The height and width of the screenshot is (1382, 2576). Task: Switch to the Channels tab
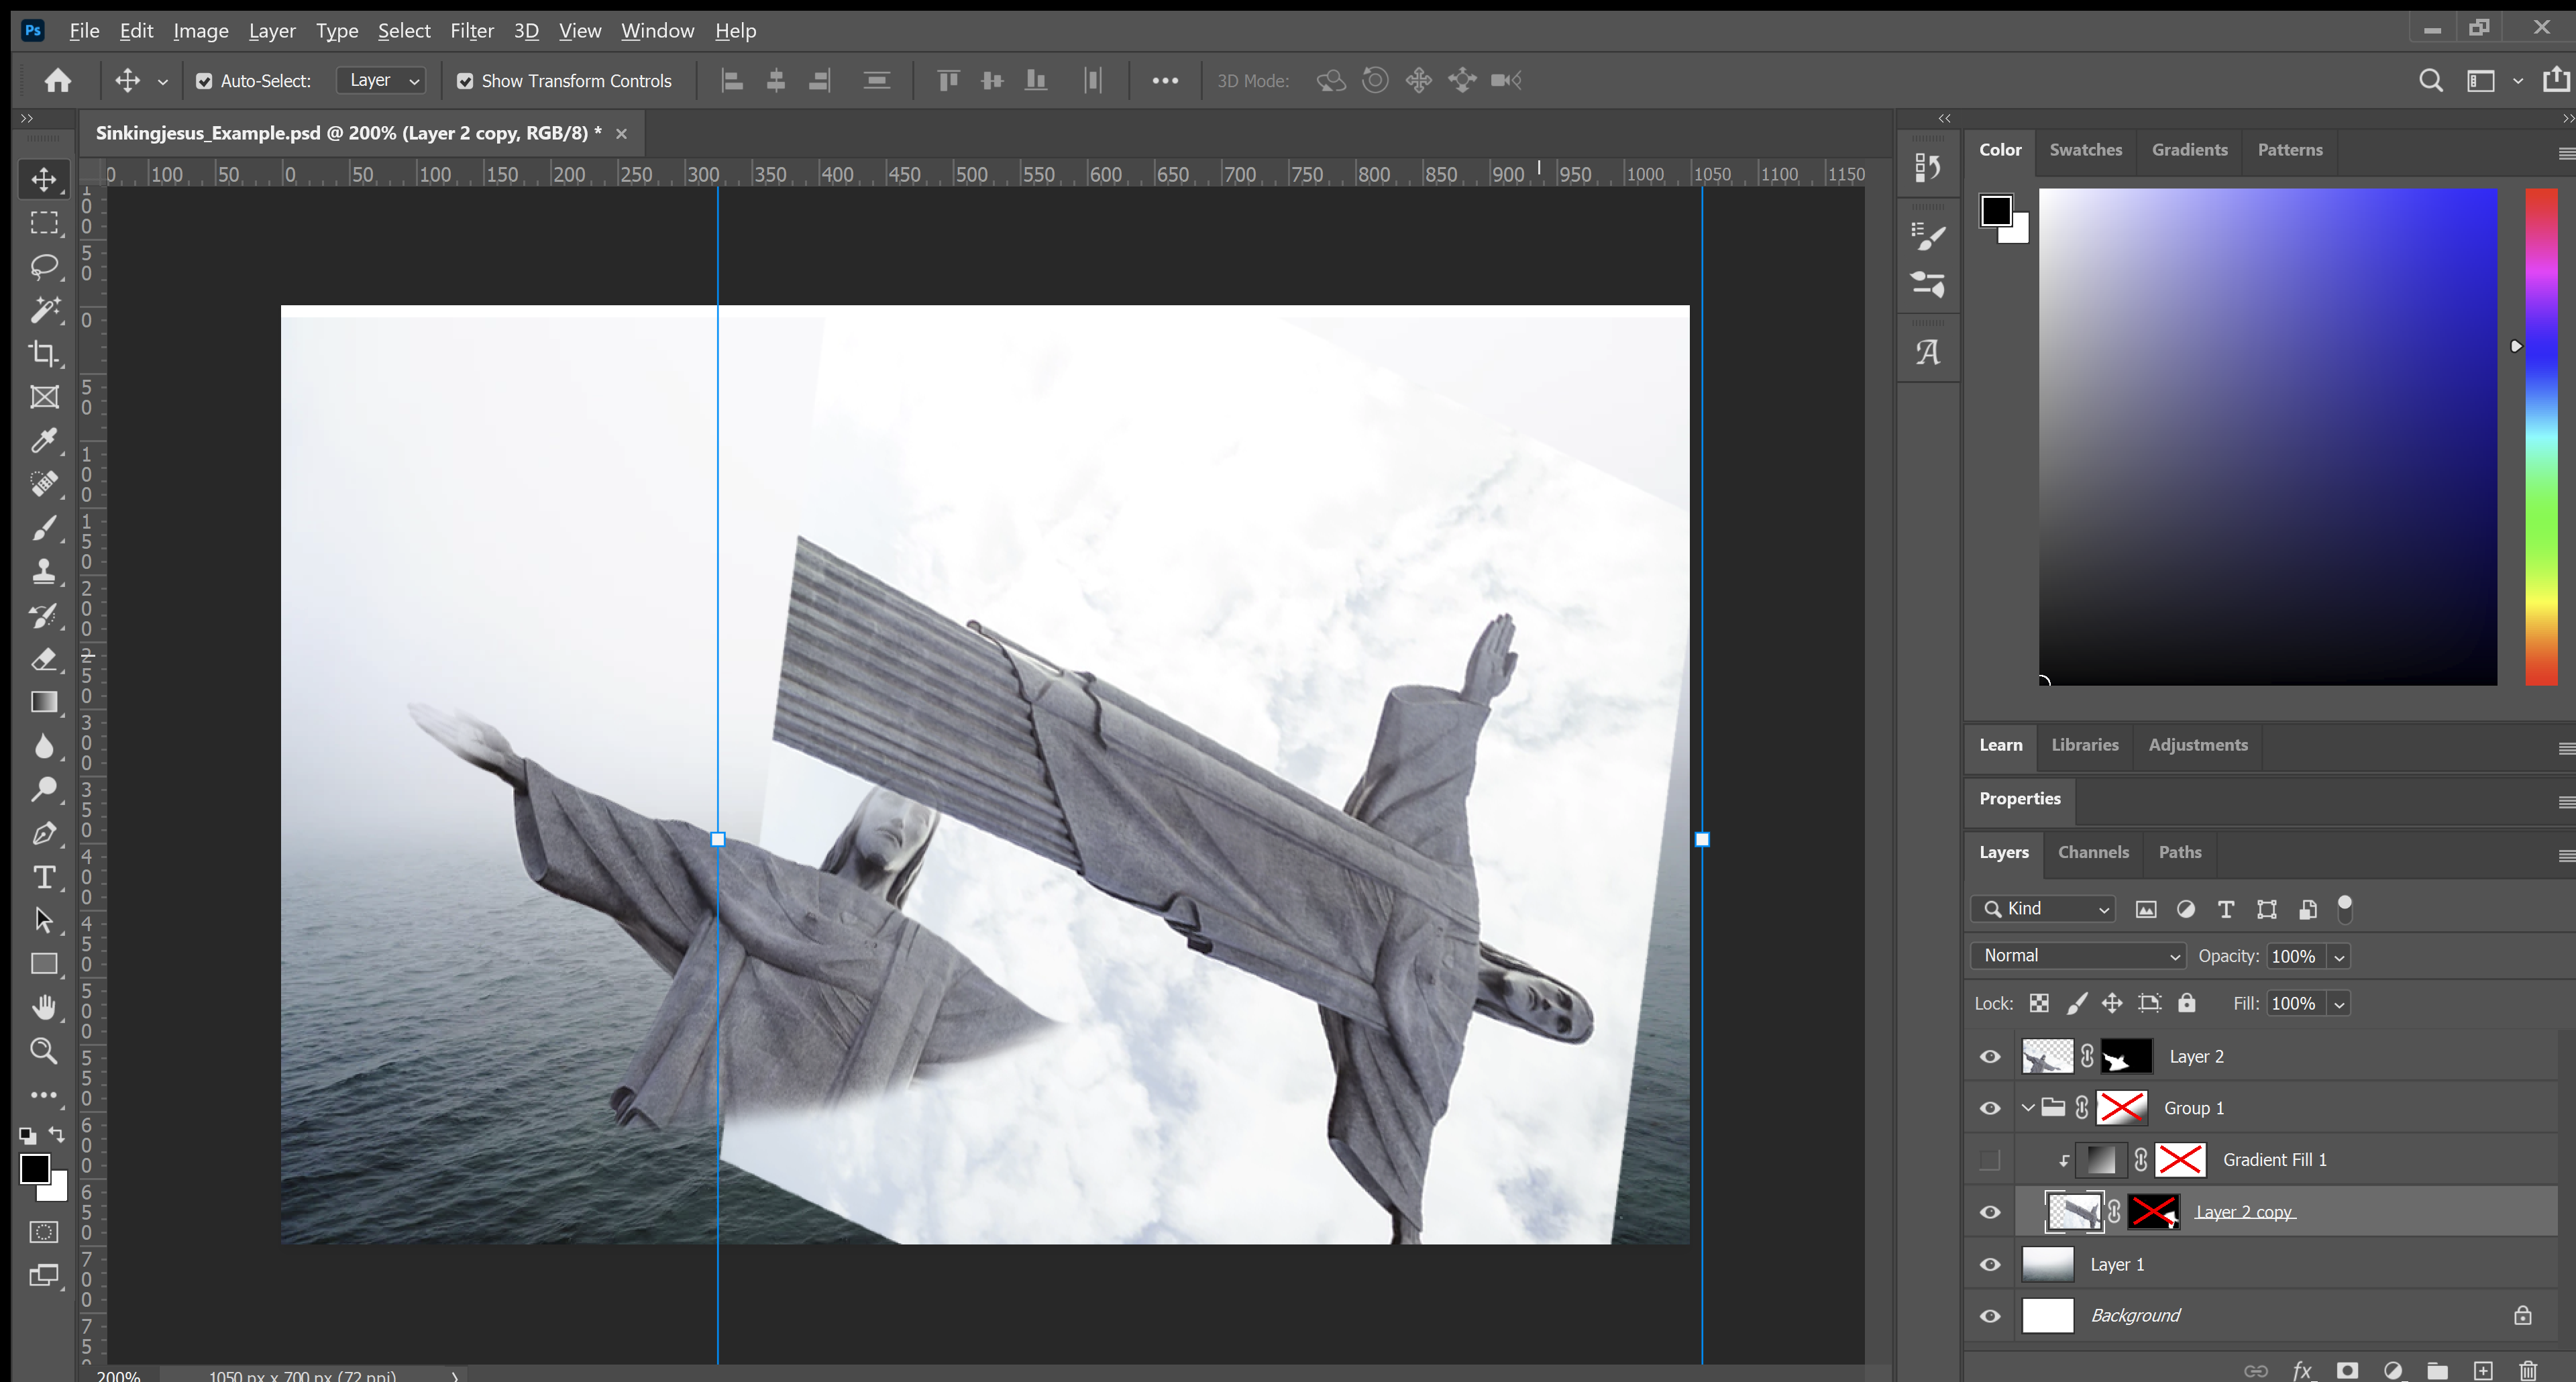pos(2093,853)
